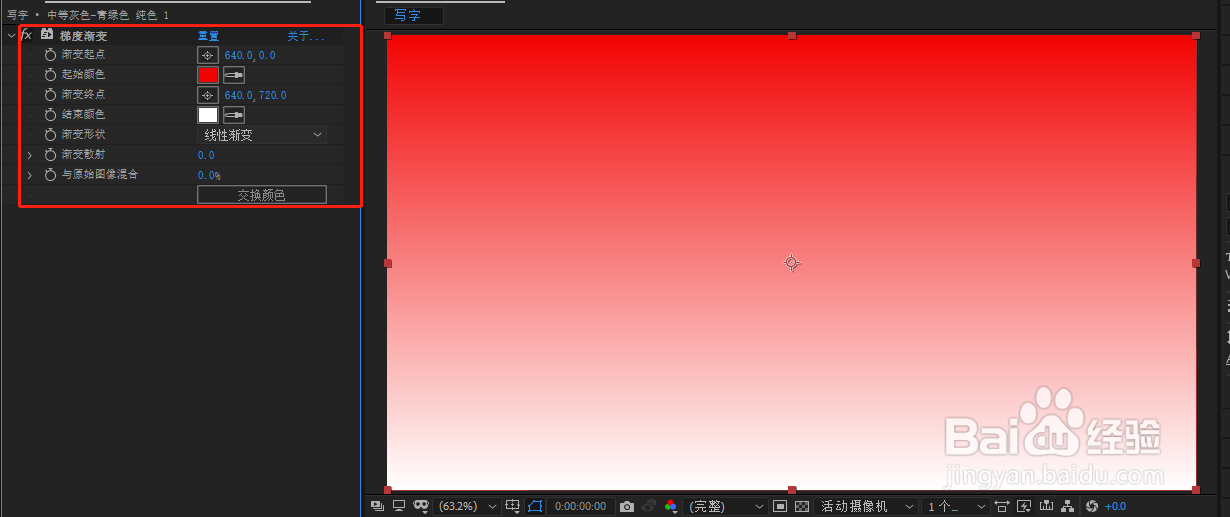Toggle the mask visibility icon beside the timecode

[535, 506]
